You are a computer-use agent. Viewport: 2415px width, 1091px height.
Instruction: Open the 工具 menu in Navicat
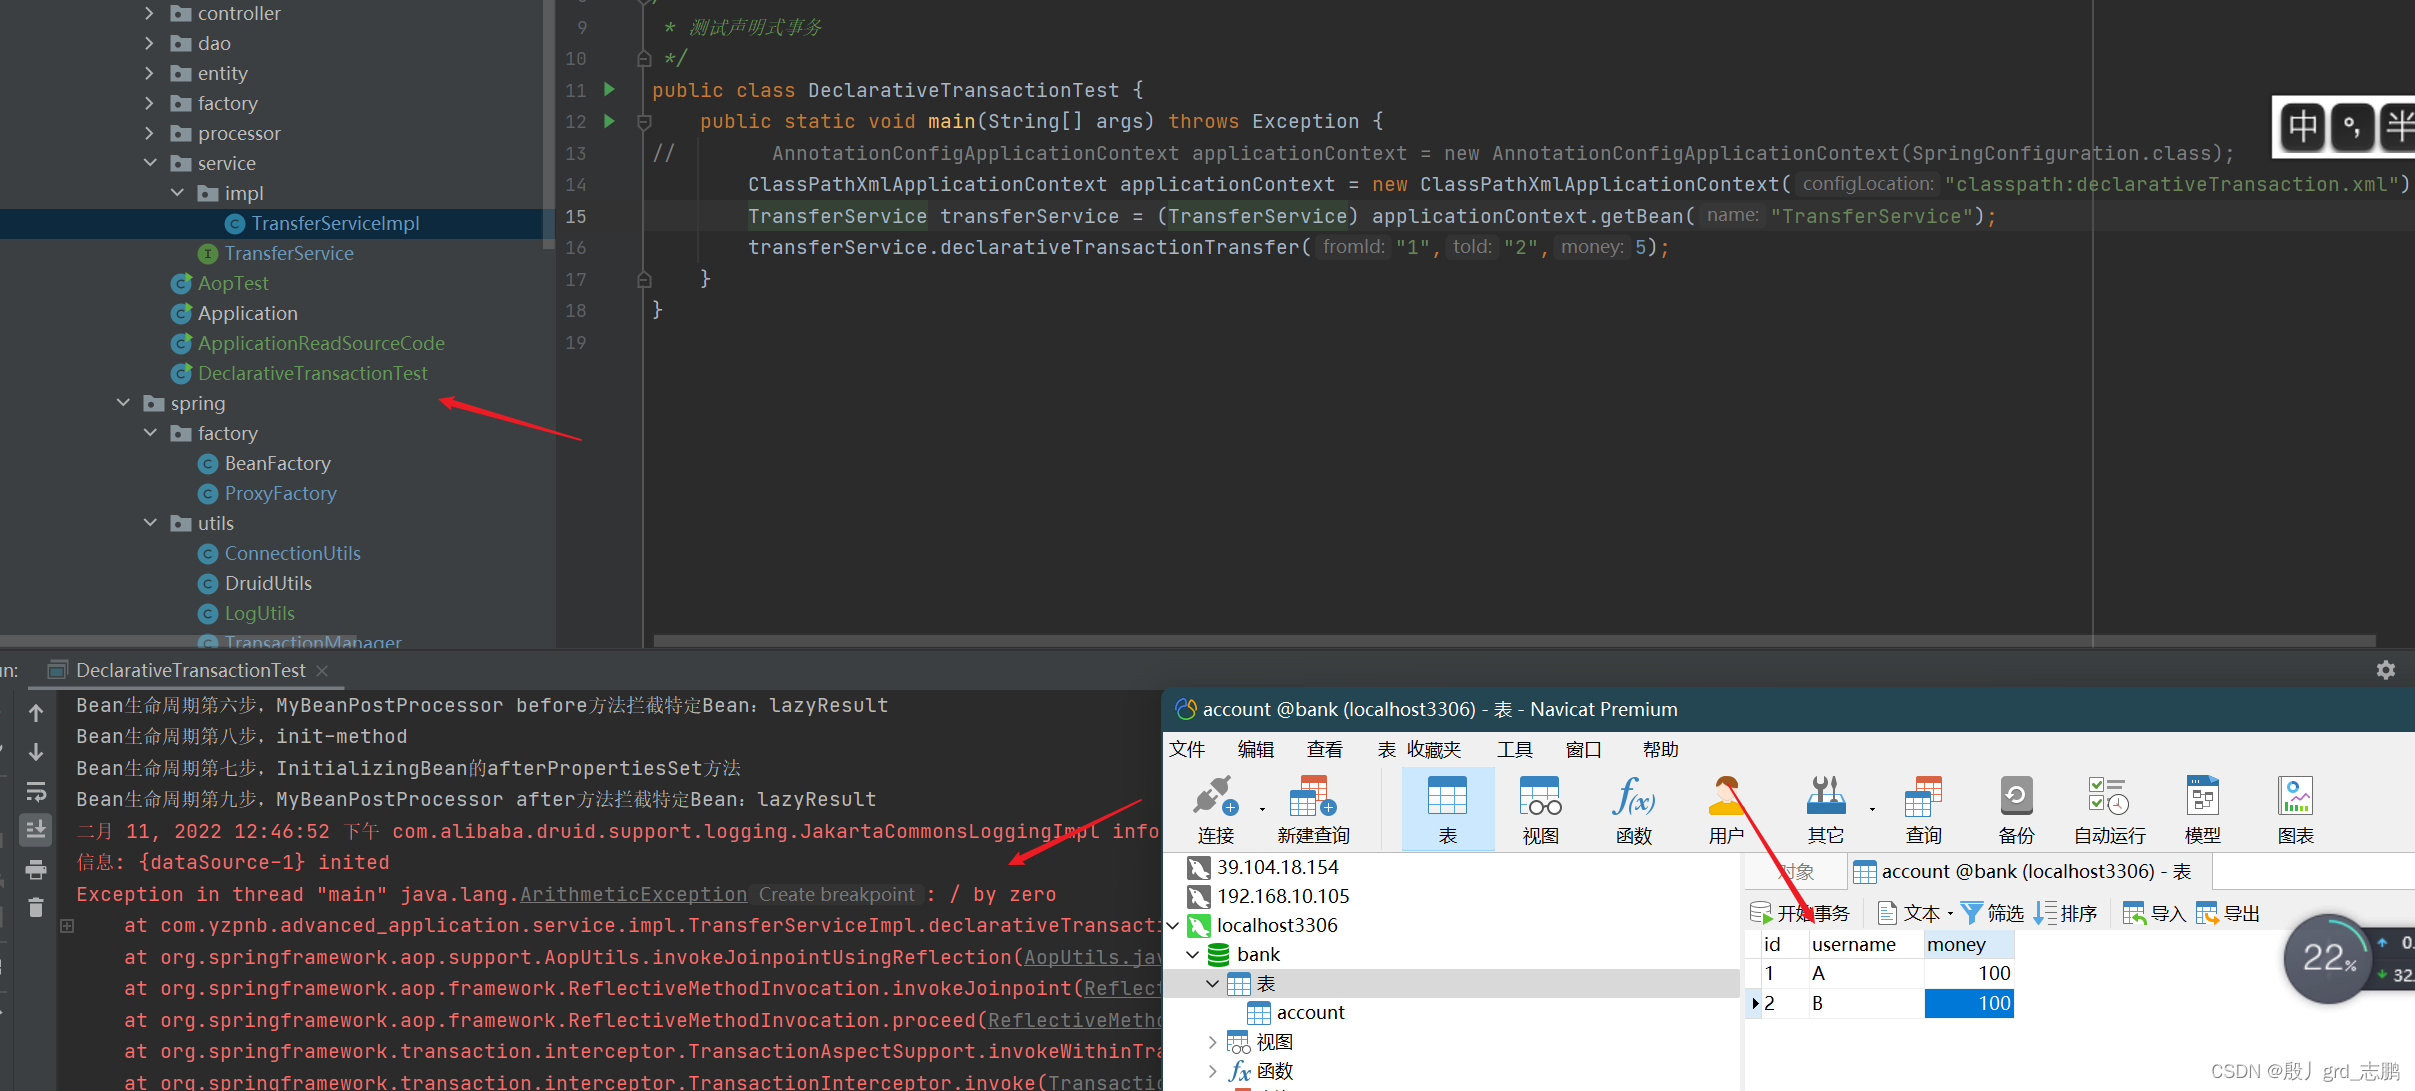[x=1514, y=749]
